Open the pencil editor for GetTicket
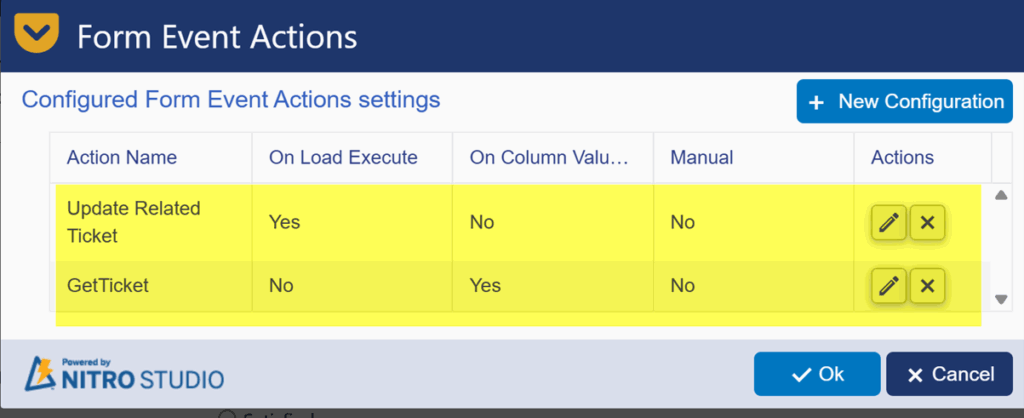 tap(887, 287)
